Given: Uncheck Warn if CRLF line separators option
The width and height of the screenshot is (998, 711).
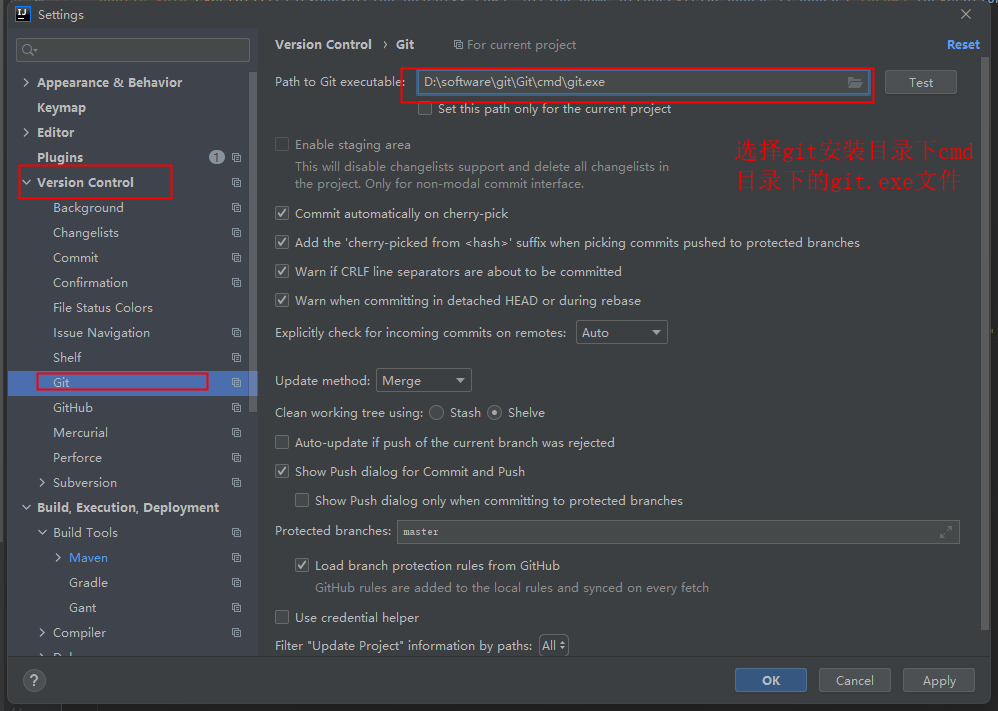Looking at the screenshot, I should coord(282,271).
